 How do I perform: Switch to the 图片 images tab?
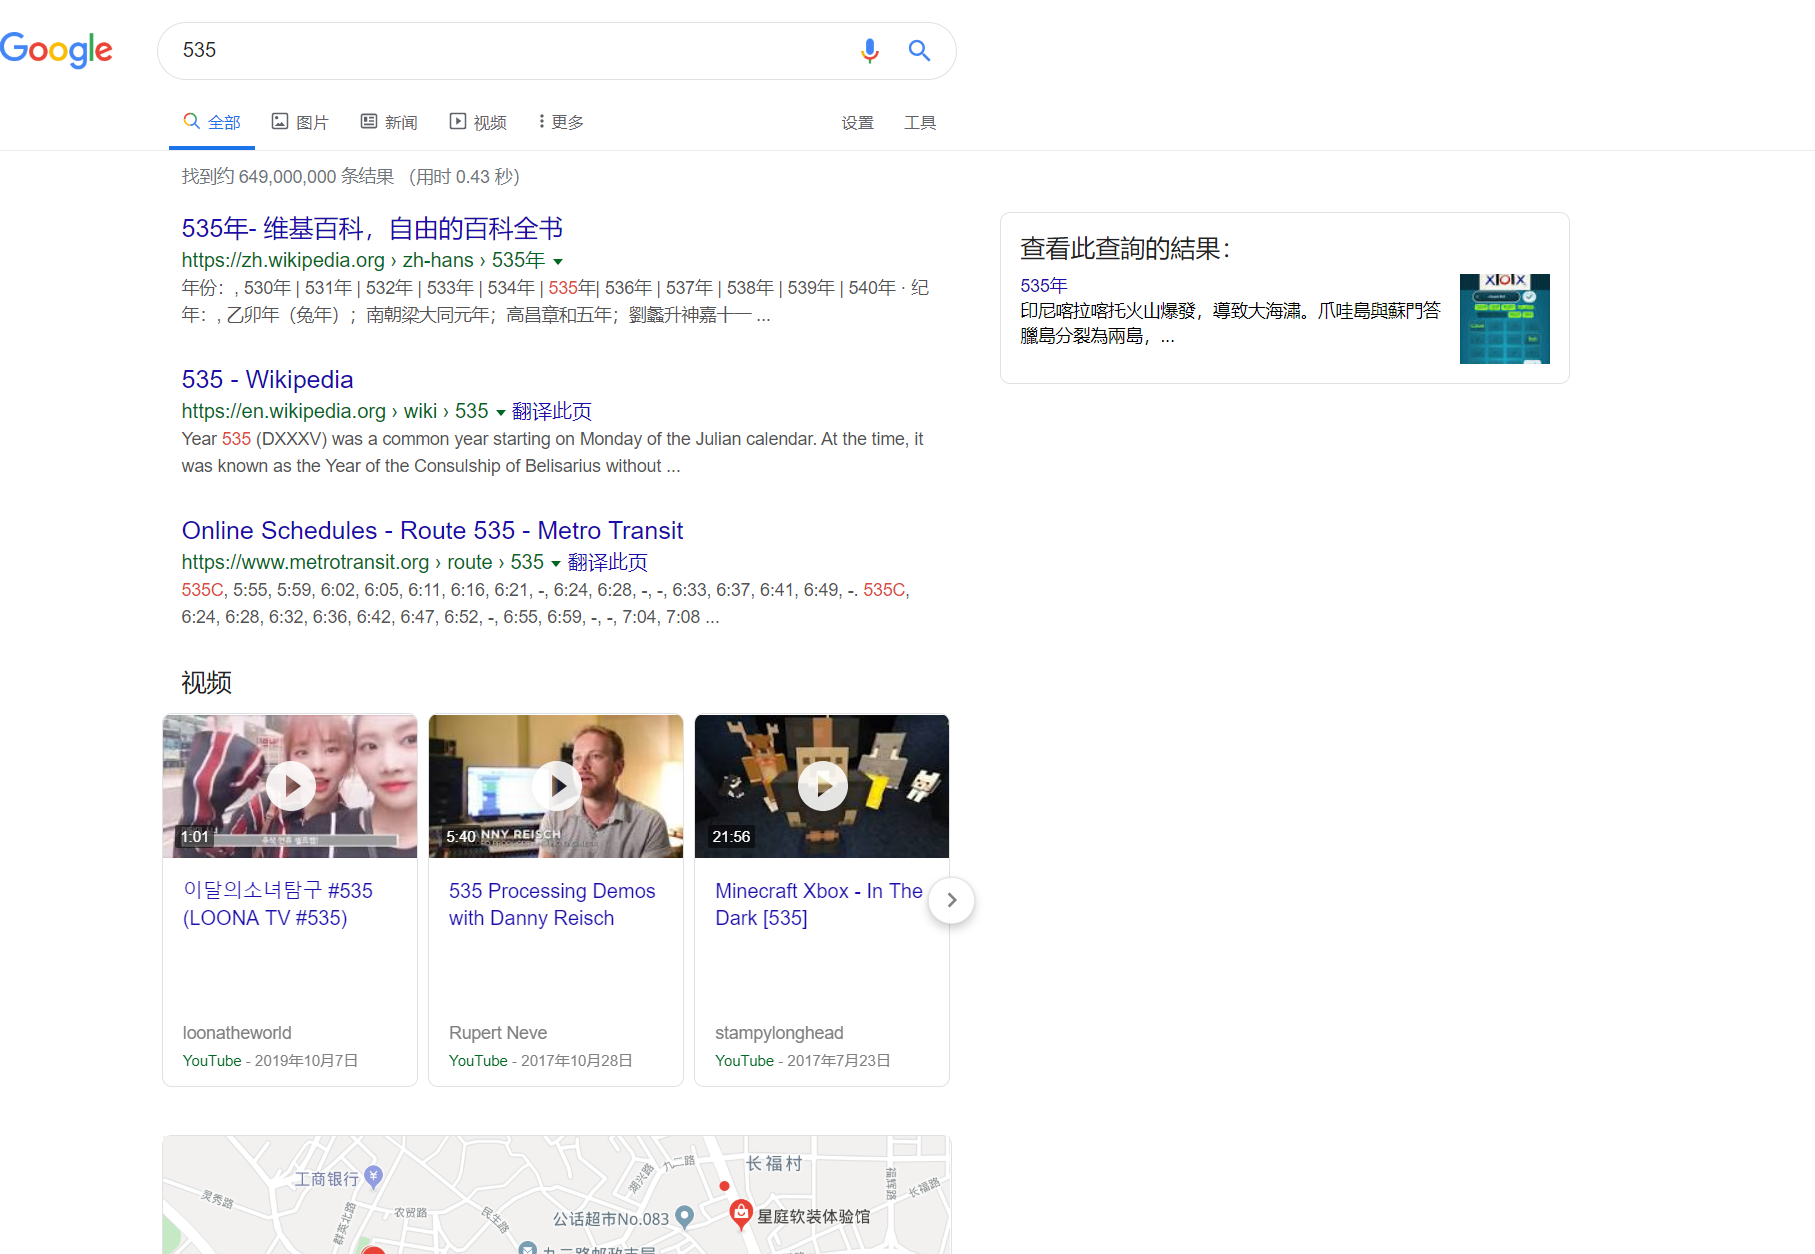click(x=300, y=122)
